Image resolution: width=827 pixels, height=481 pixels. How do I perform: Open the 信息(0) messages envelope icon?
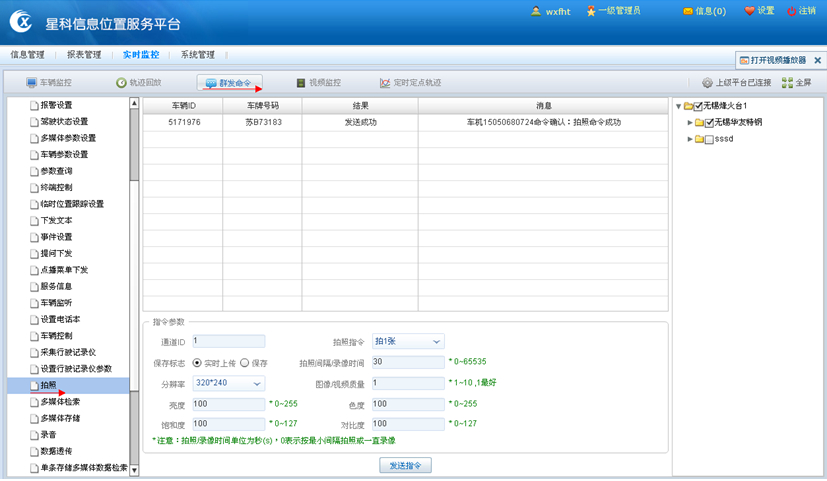[x=688, y=11]
